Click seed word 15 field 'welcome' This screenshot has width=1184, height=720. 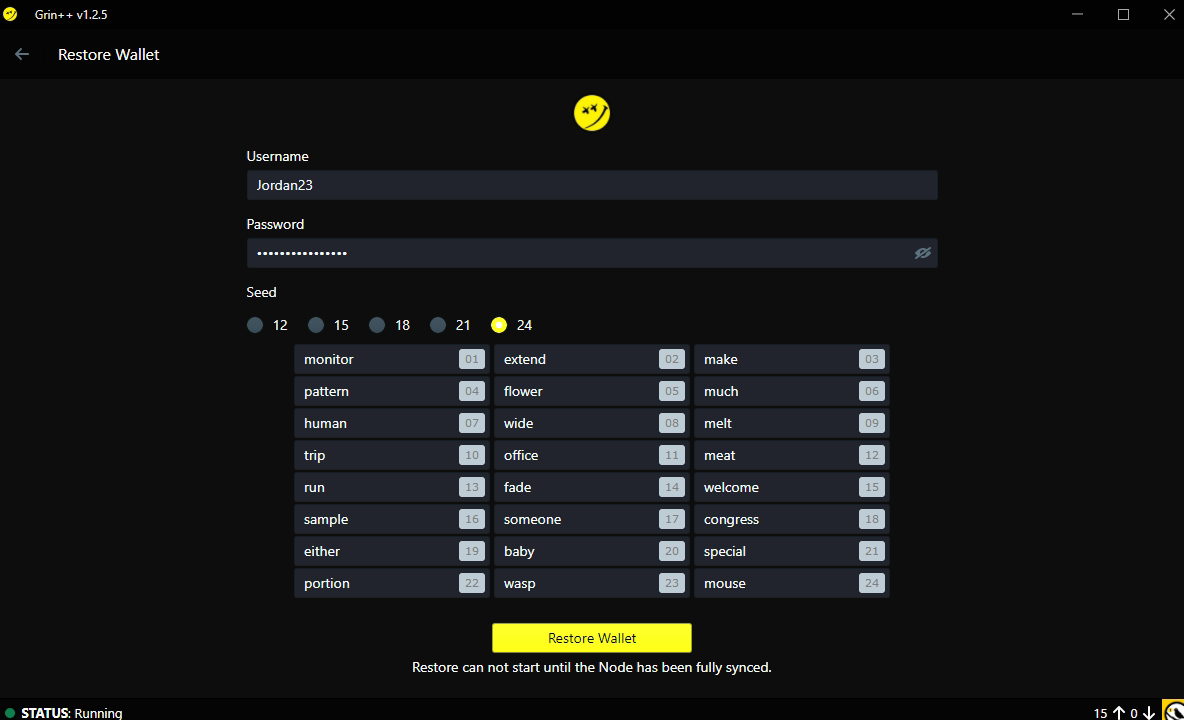[791, 488]
